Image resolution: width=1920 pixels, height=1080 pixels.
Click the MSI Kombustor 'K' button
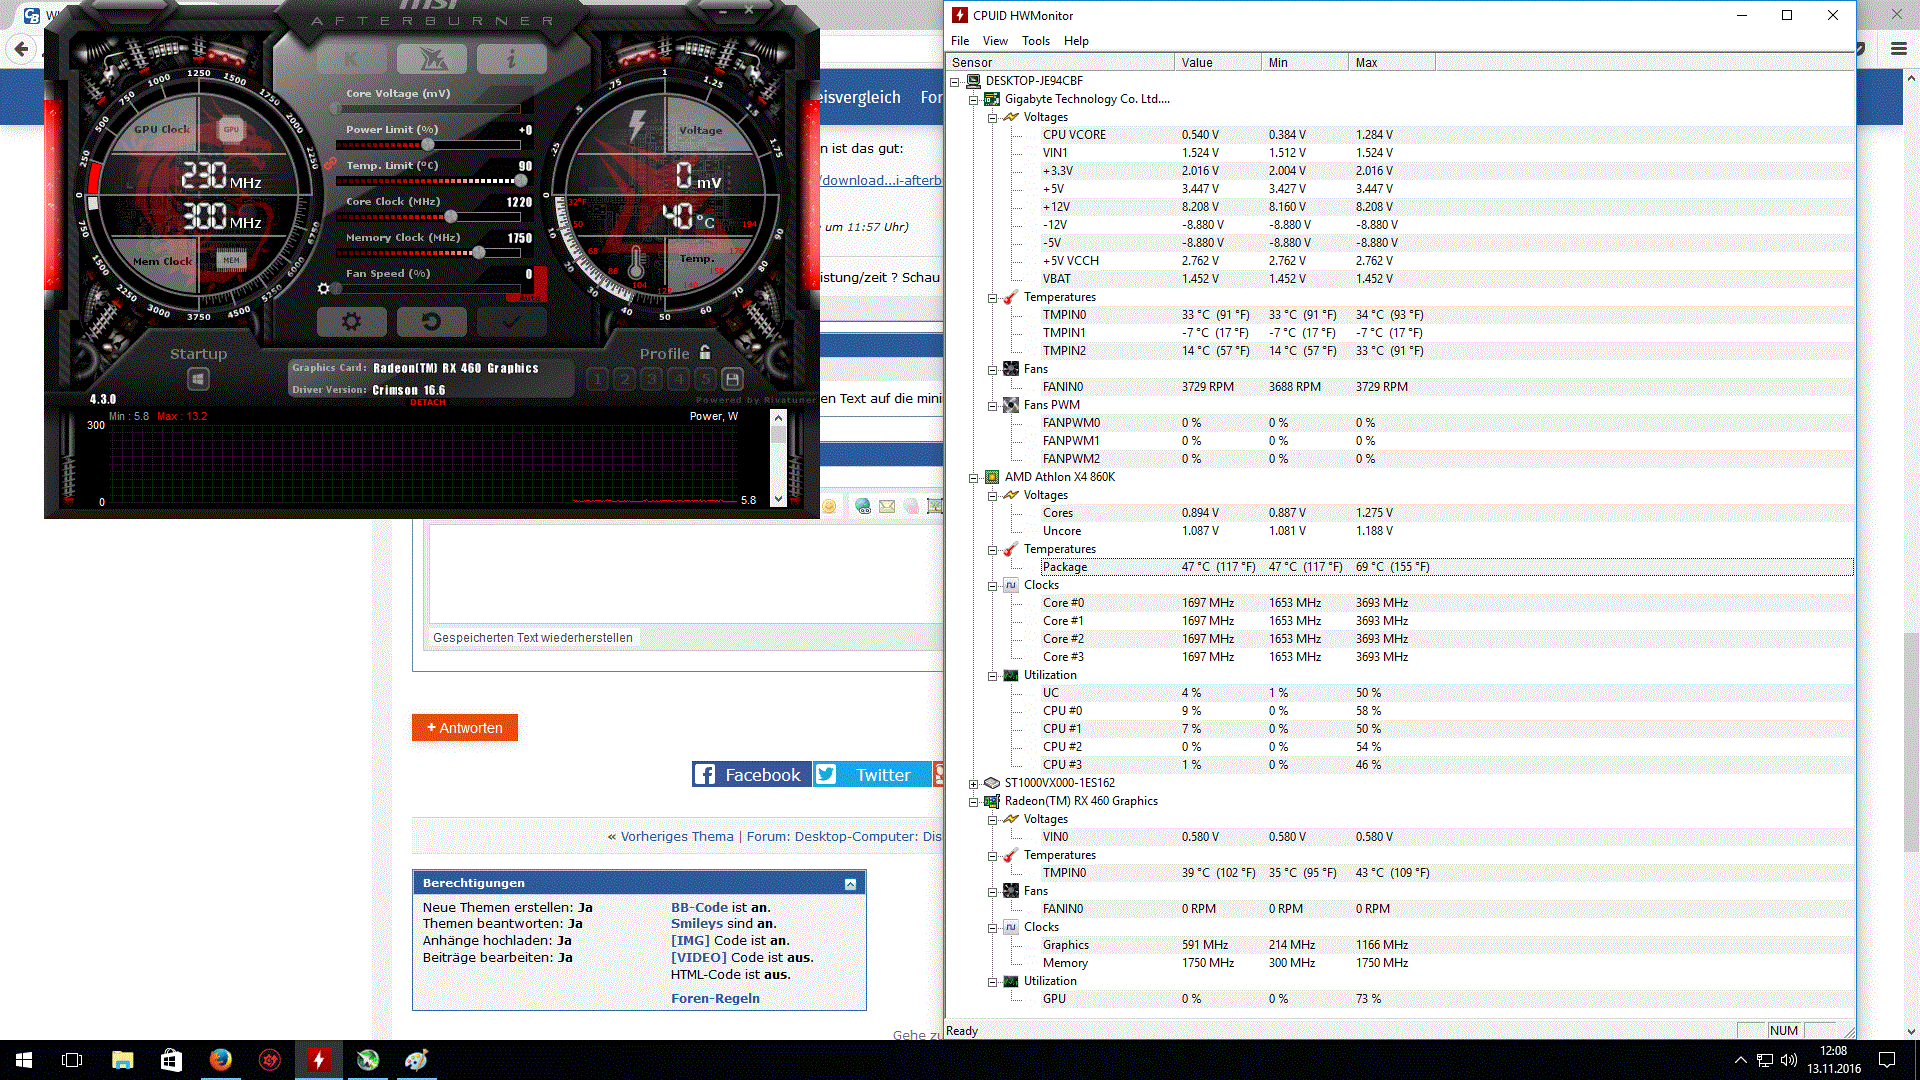[351, 59]
